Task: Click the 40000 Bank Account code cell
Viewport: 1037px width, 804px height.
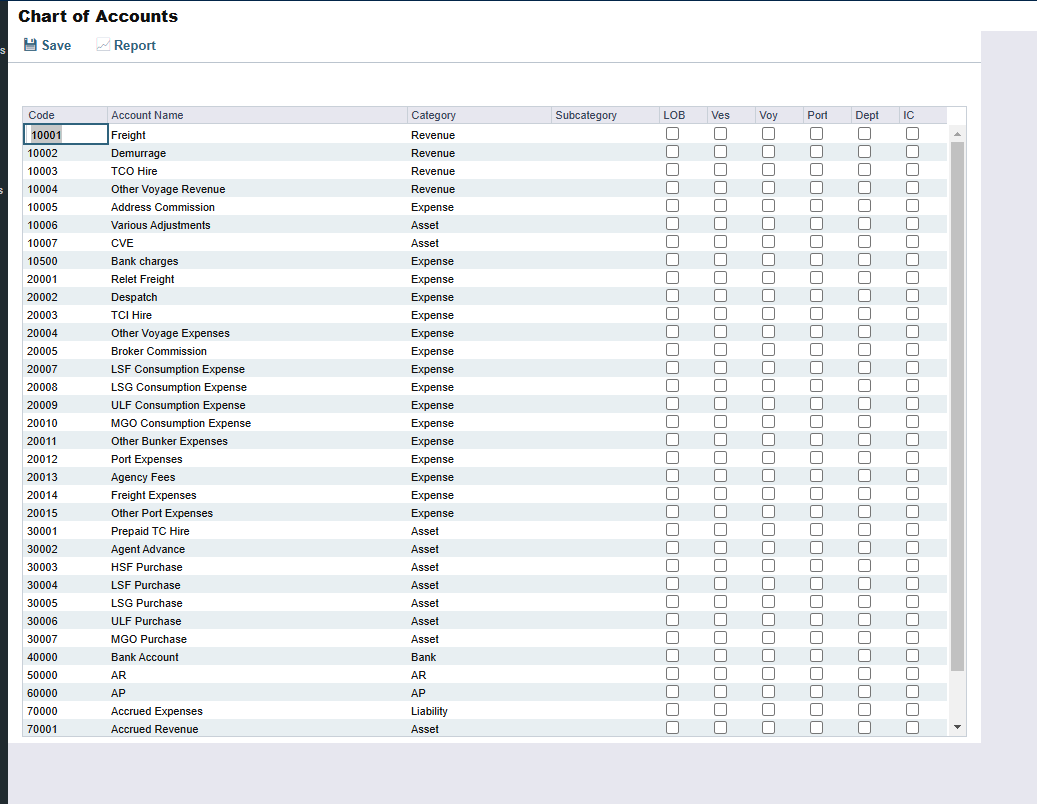Action: coord(43,657)
